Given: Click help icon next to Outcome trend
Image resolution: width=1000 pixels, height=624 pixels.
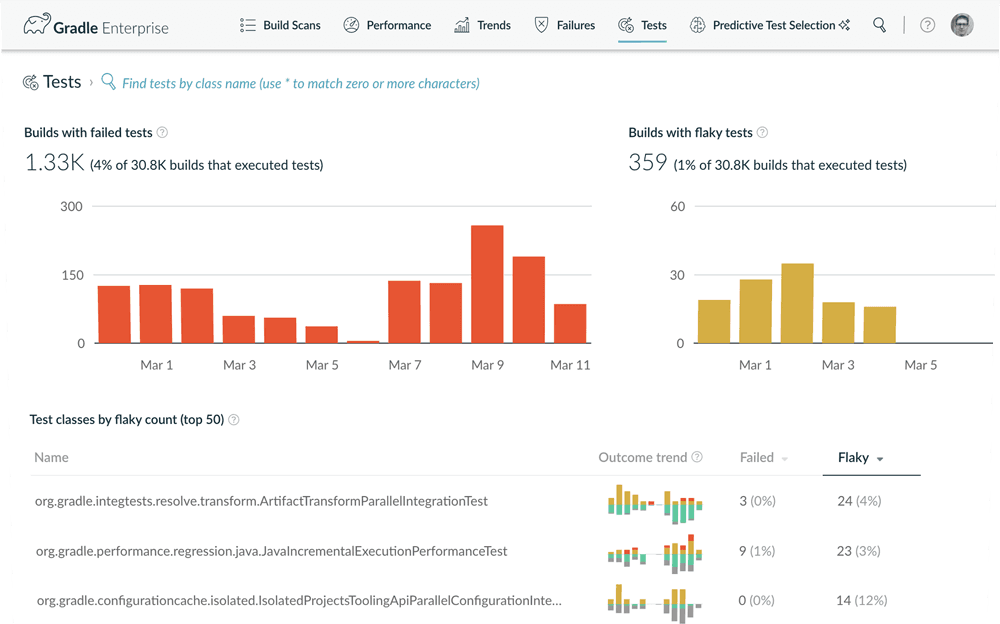Looking at the screenshot, I should [x=697, y=457].
